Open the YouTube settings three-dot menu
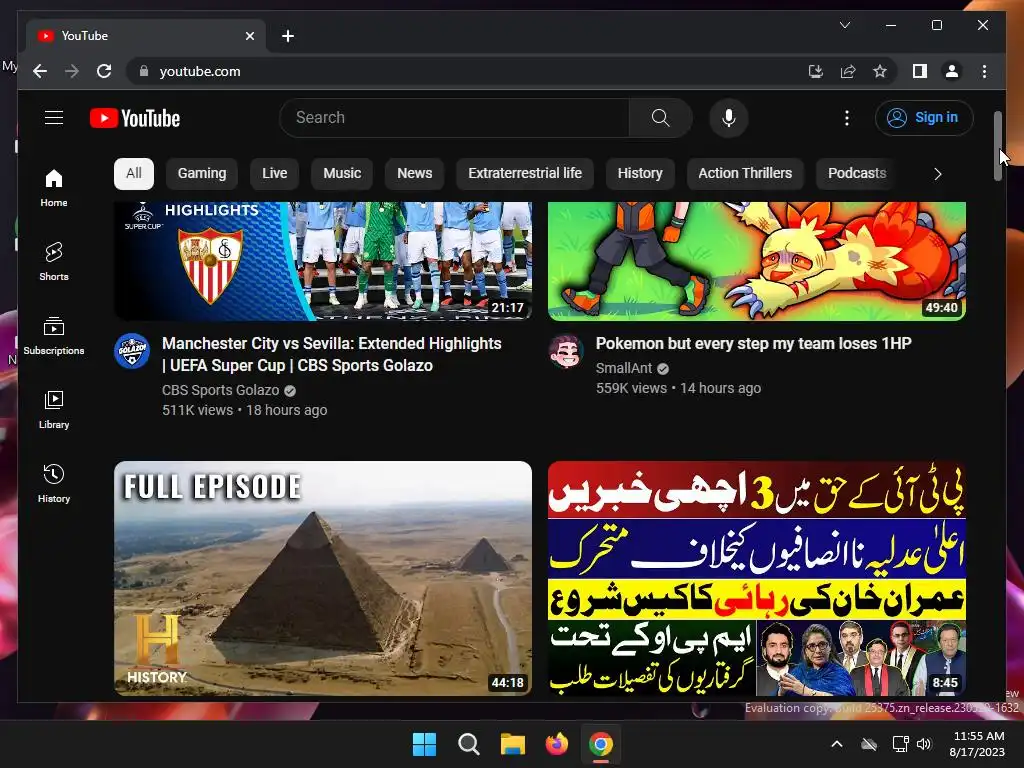Screen dimensions: 1024x768 click(846, 118)
